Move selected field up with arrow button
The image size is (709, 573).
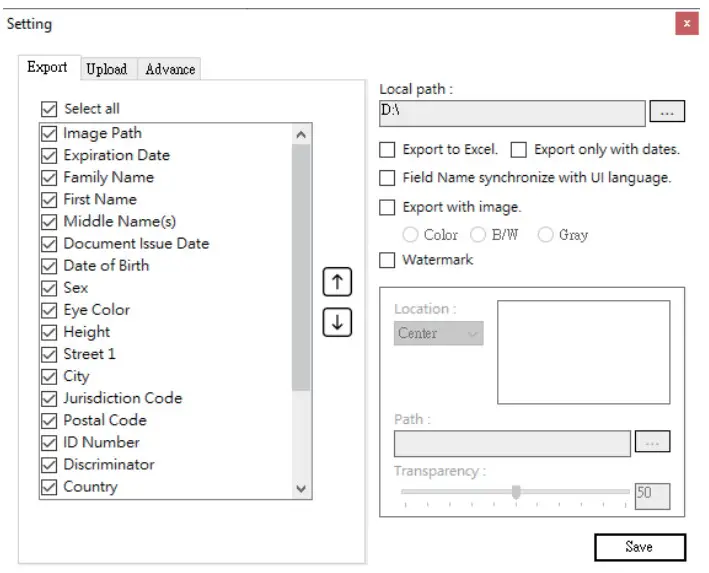tap(337, 283)
